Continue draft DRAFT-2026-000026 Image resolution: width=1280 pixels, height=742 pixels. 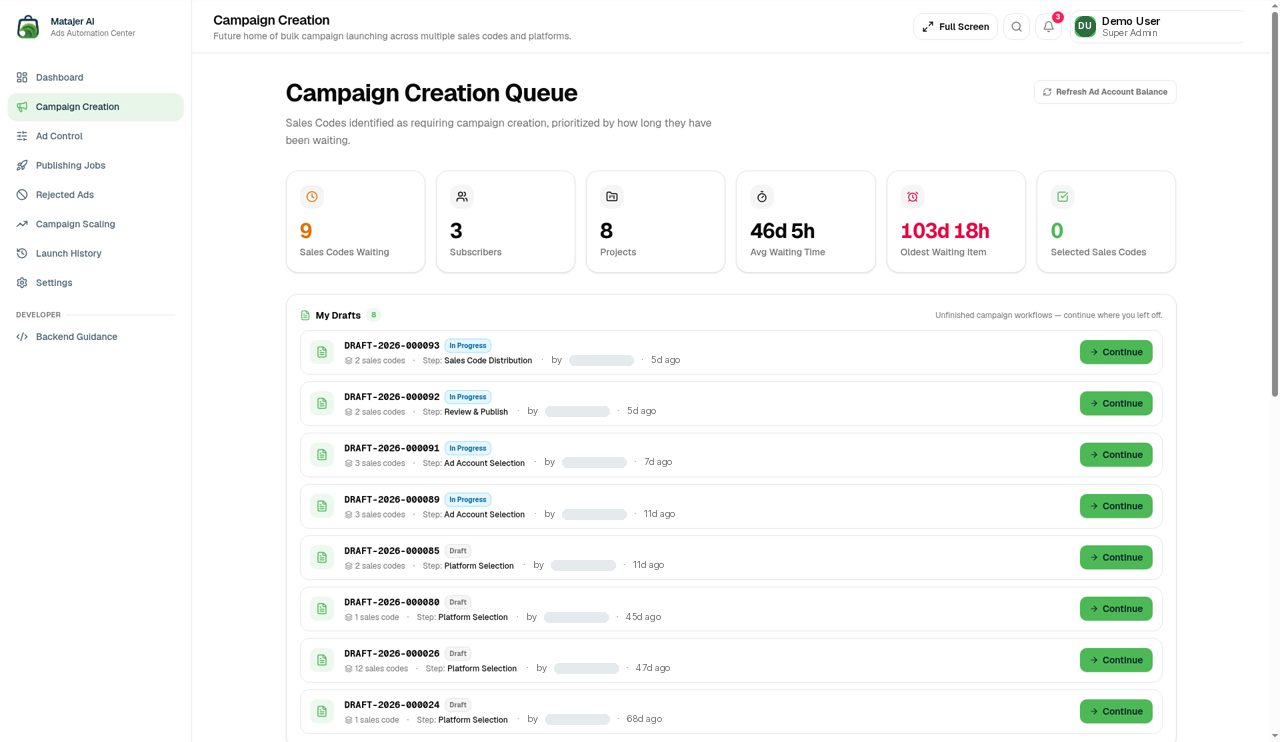1116,660
